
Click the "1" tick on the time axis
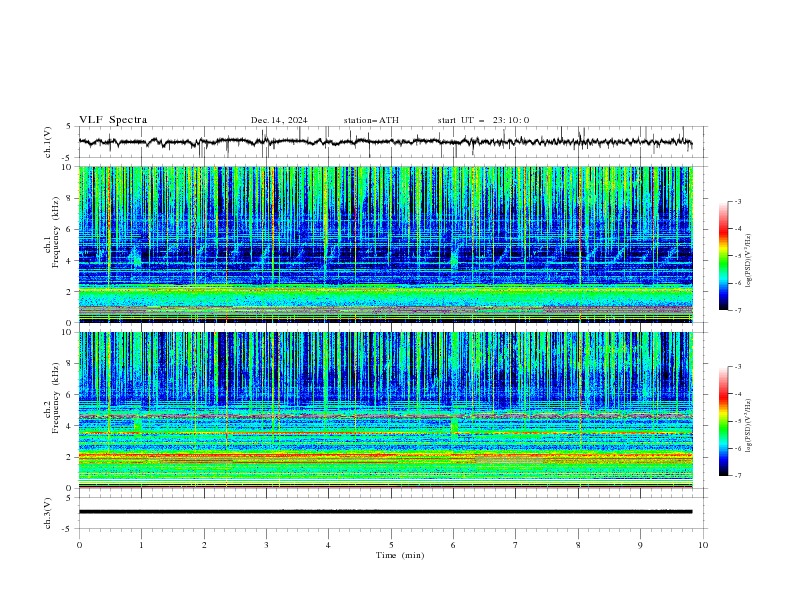141,545
